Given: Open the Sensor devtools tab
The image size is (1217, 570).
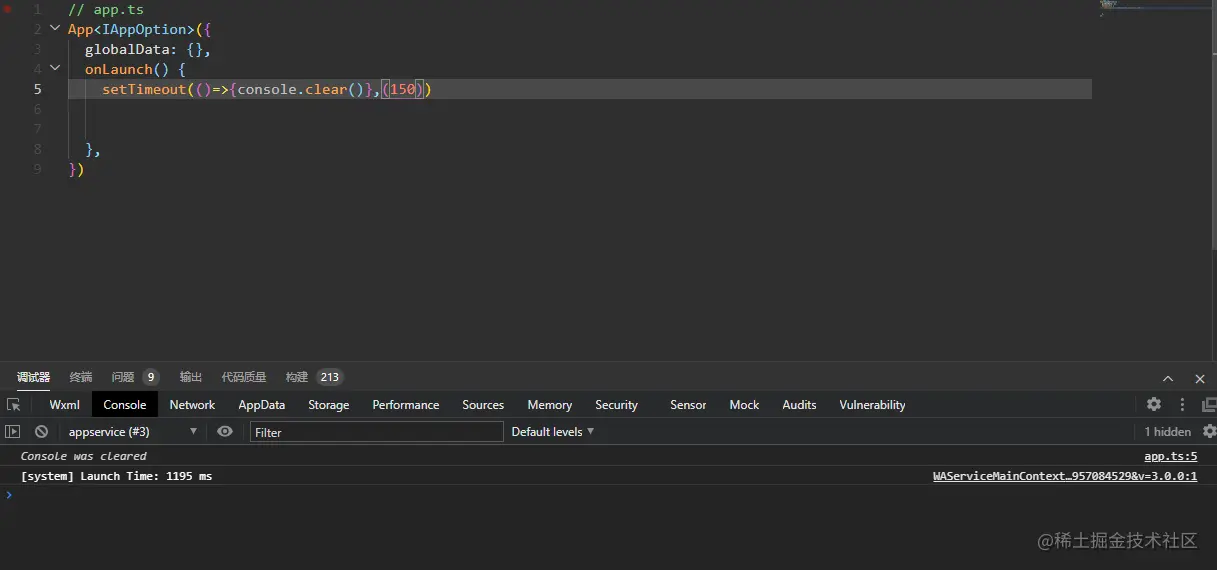Looking at the screenshot, I should 688,405.
